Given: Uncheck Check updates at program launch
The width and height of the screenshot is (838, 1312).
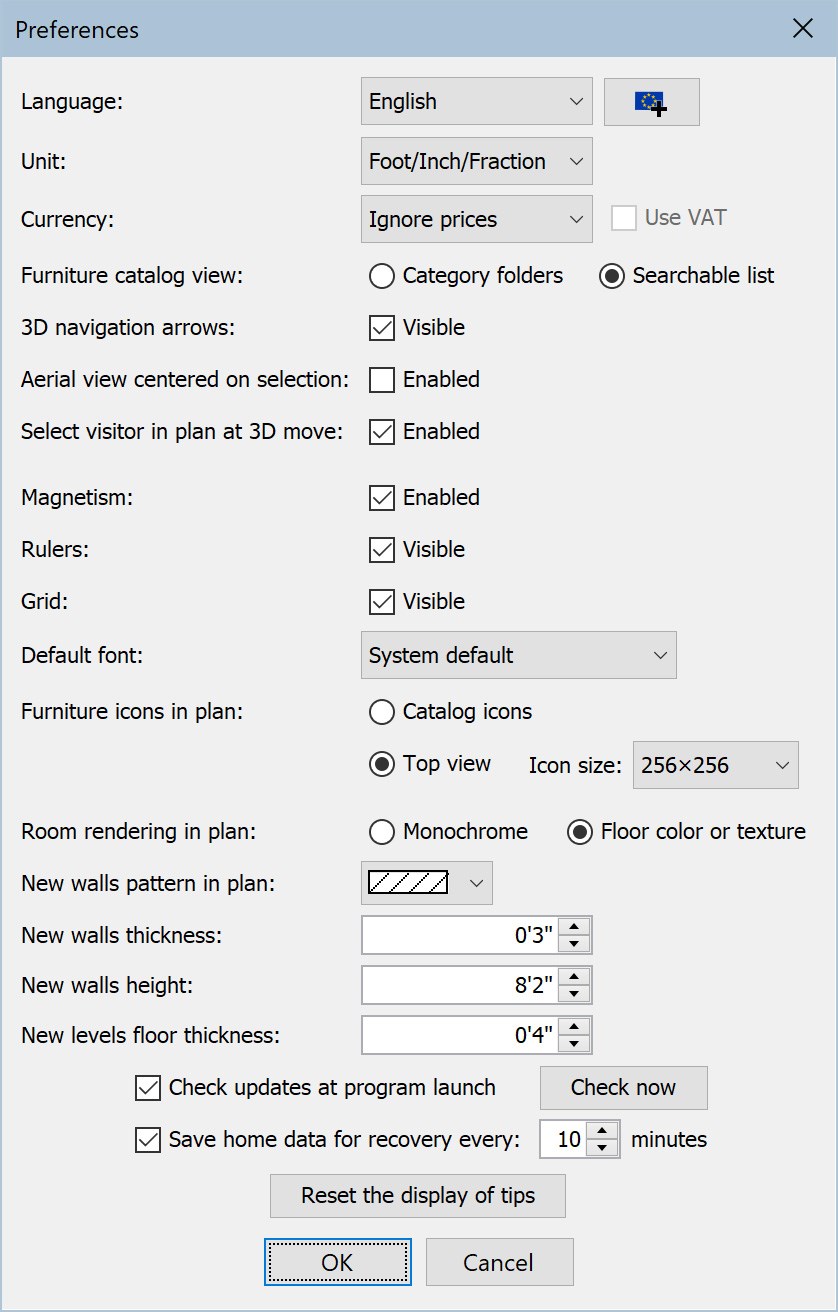Looking at the screenshot, I should 148,1088.
